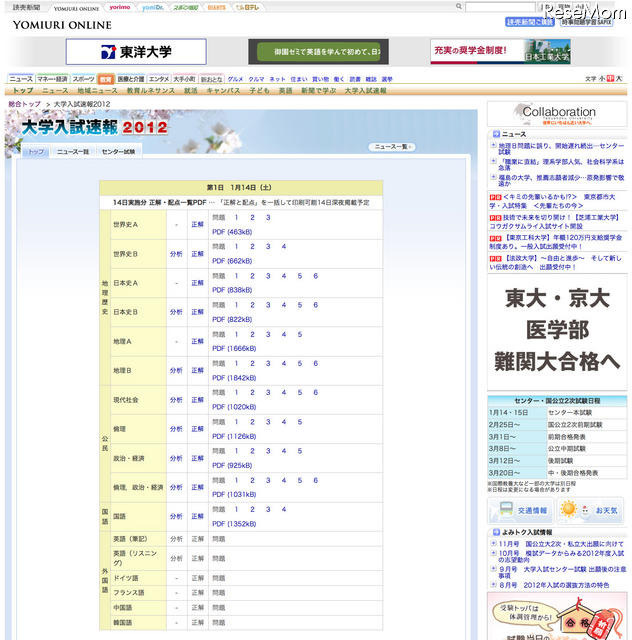Click the ニュース一覧 pill button
This screenshot has height=640, width=632.
click(x=392, y=147)
